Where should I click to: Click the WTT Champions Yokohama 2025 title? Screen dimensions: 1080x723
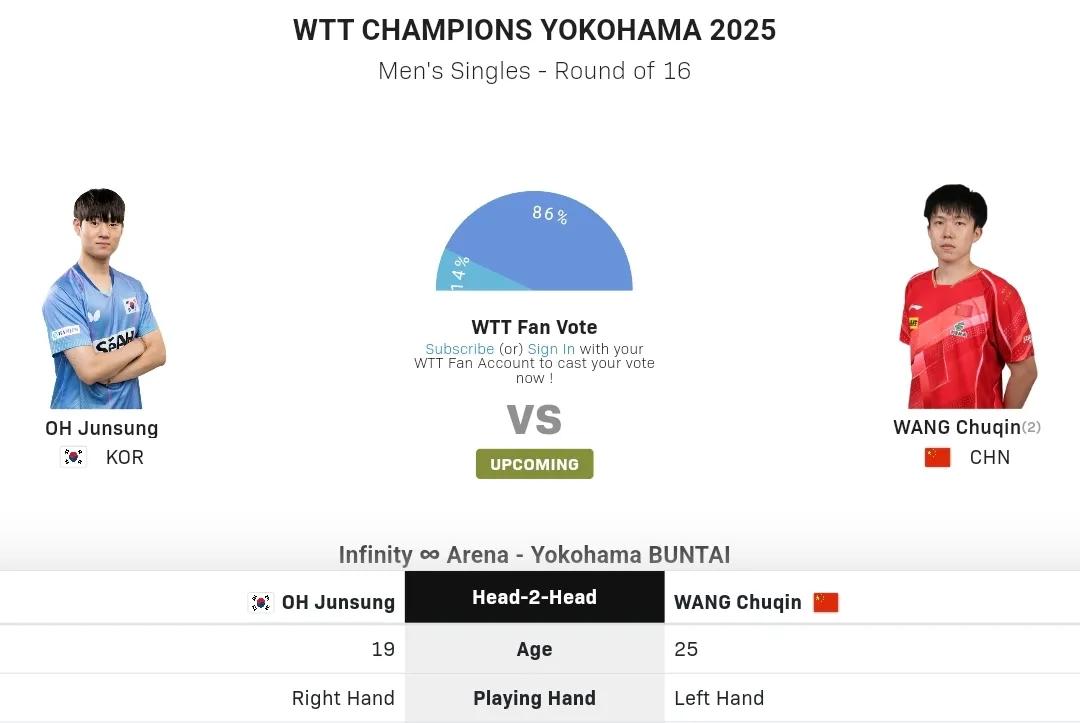pyautogui.click(x=534, y=30)
